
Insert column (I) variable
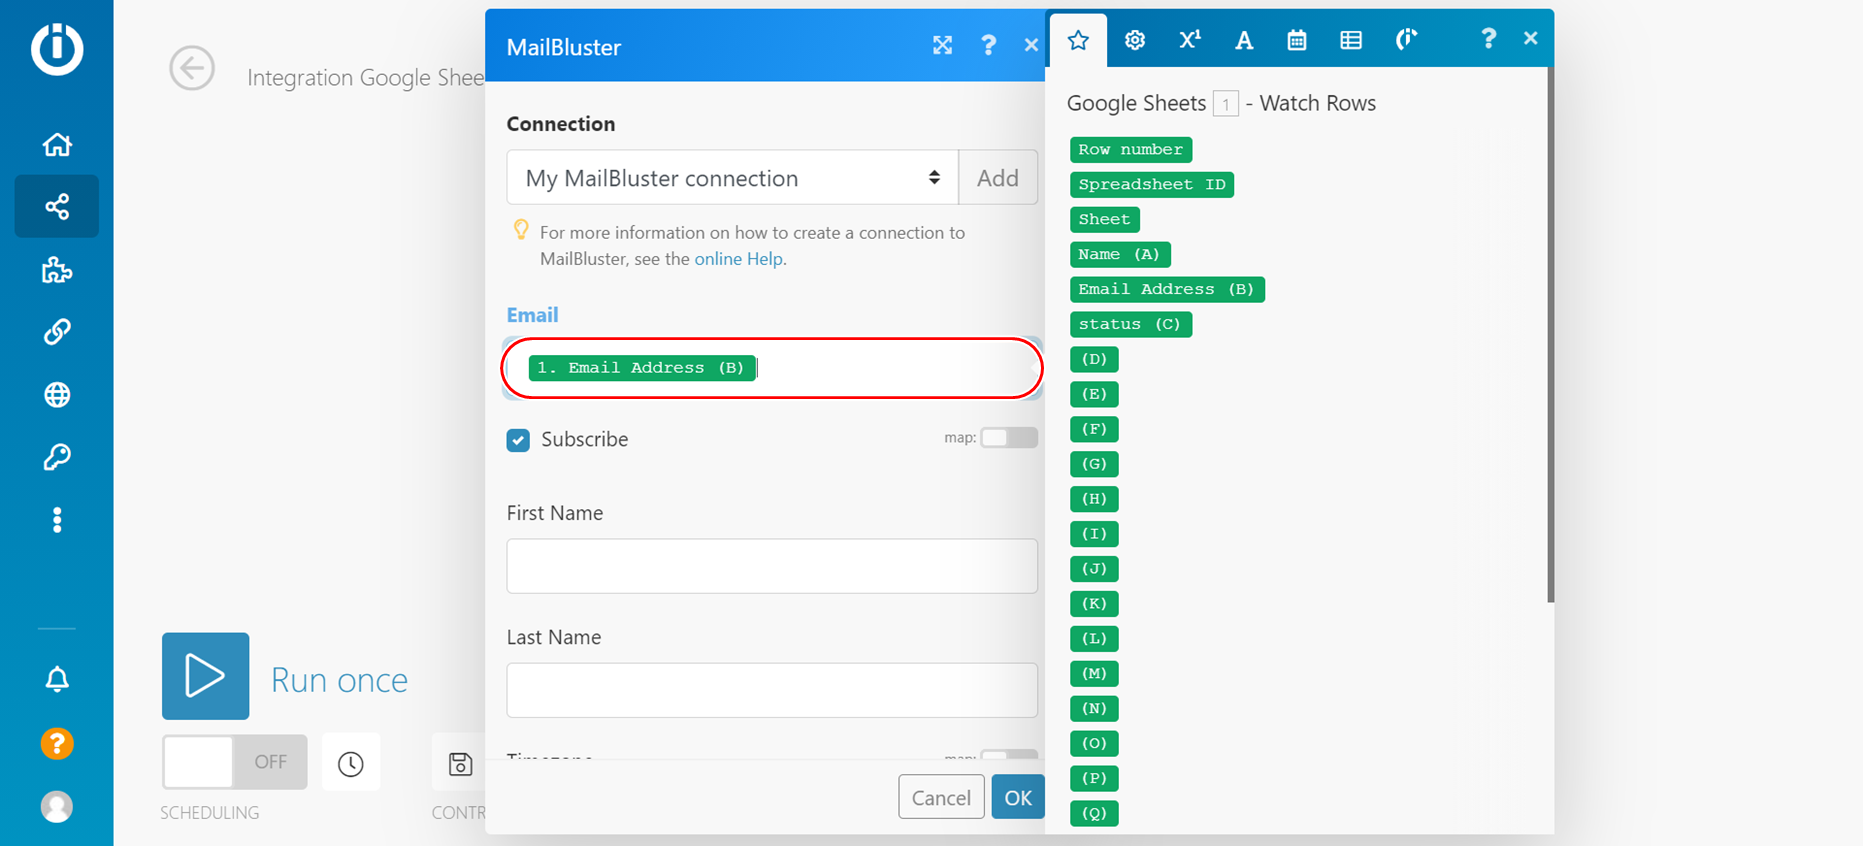1094,534
